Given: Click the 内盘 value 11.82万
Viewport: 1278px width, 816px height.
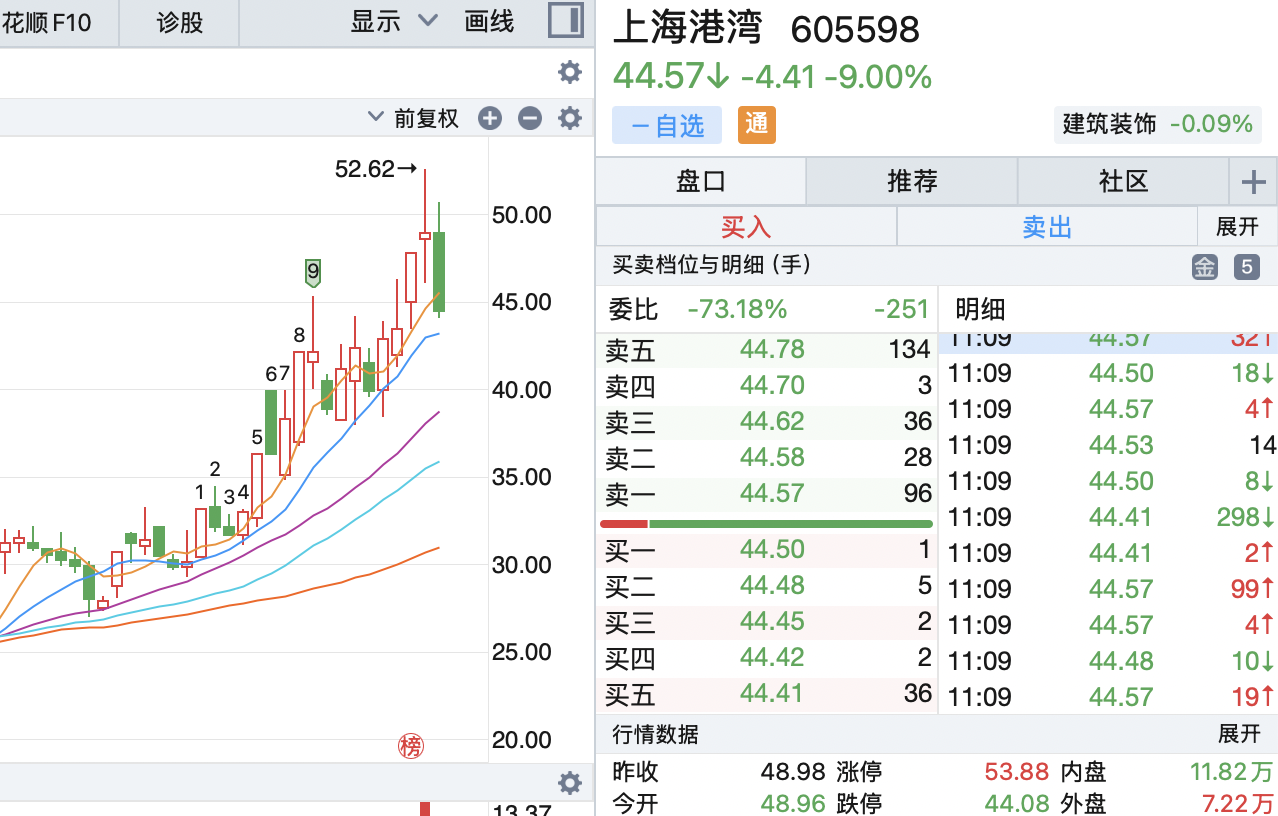Looking at the screenshot, I should click(x=1231, y=772).
